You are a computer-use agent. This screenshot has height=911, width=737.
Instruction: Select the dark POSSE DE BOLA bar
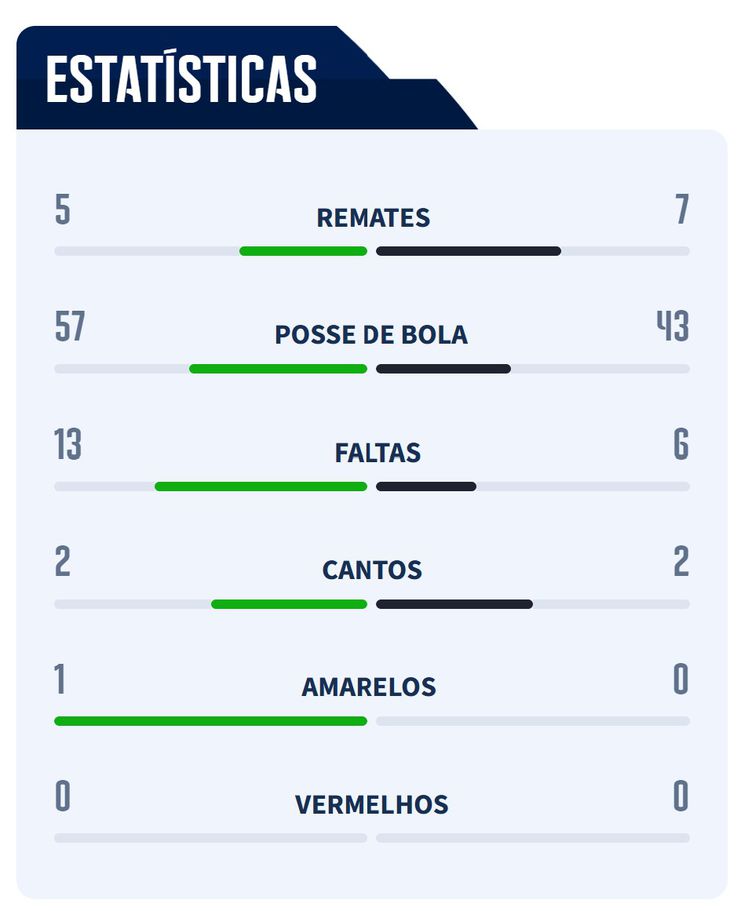tap(443, 369)
